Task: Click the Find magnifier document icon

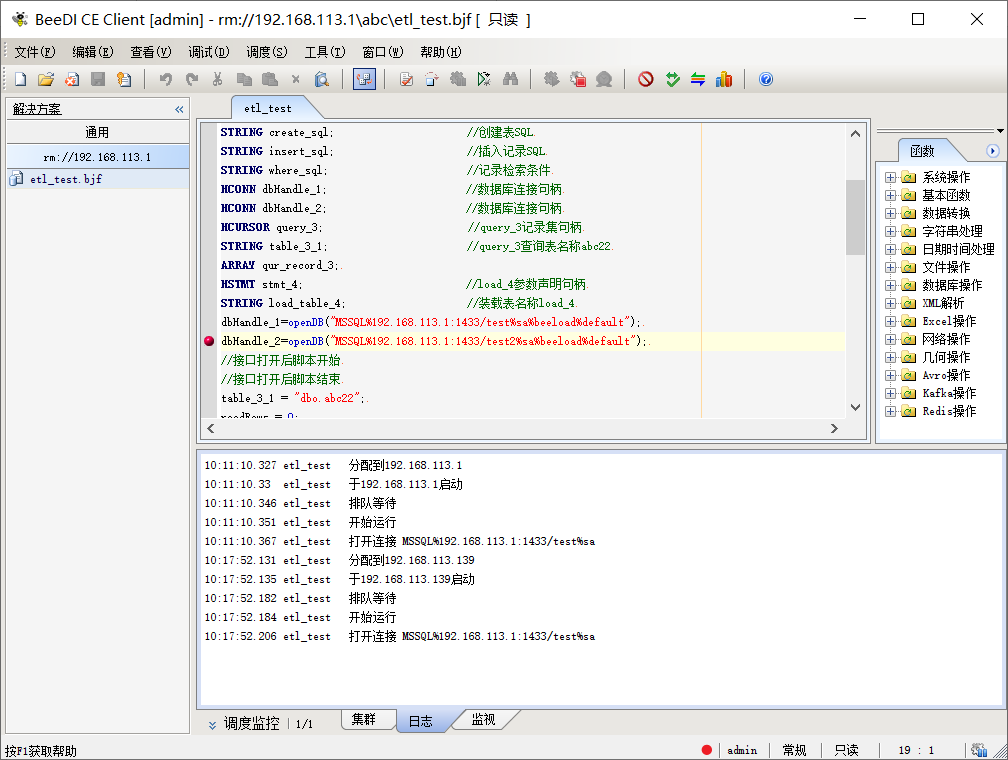Action: pos(321,79)
